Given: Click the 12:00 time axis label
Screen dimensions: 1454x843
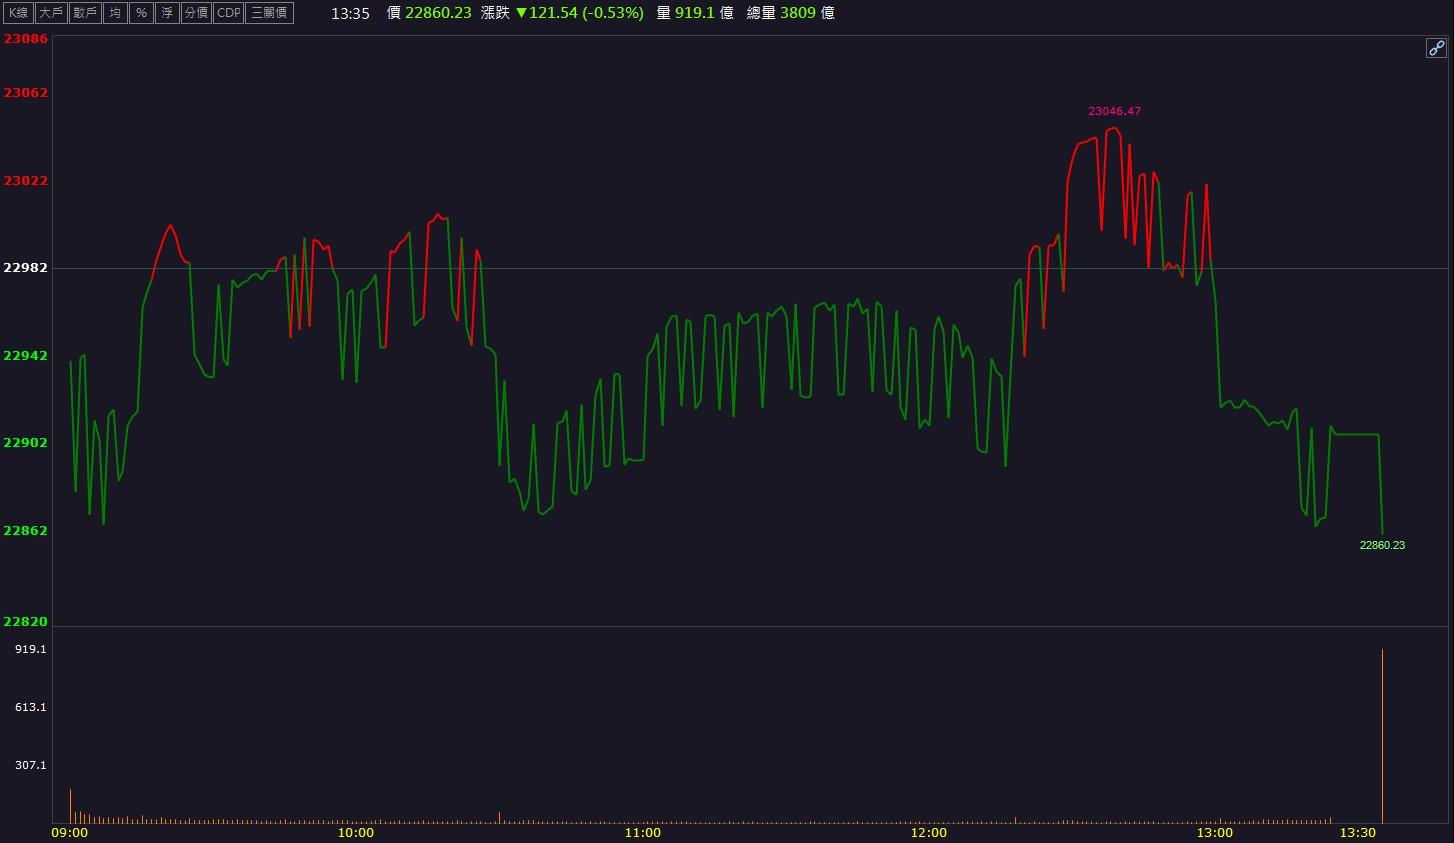Looking at the screenshot, I should (x=929, y=832).
